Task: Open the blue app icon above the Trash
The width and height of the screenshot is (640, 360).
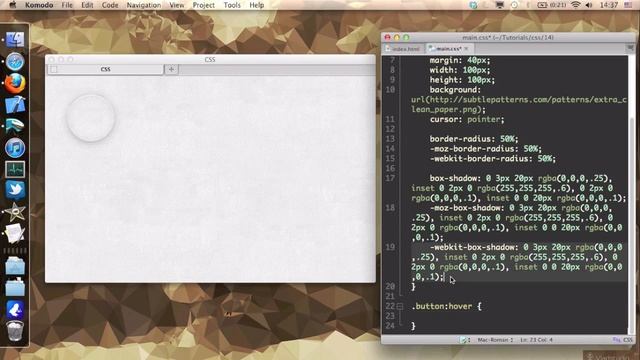Action: 15,310
